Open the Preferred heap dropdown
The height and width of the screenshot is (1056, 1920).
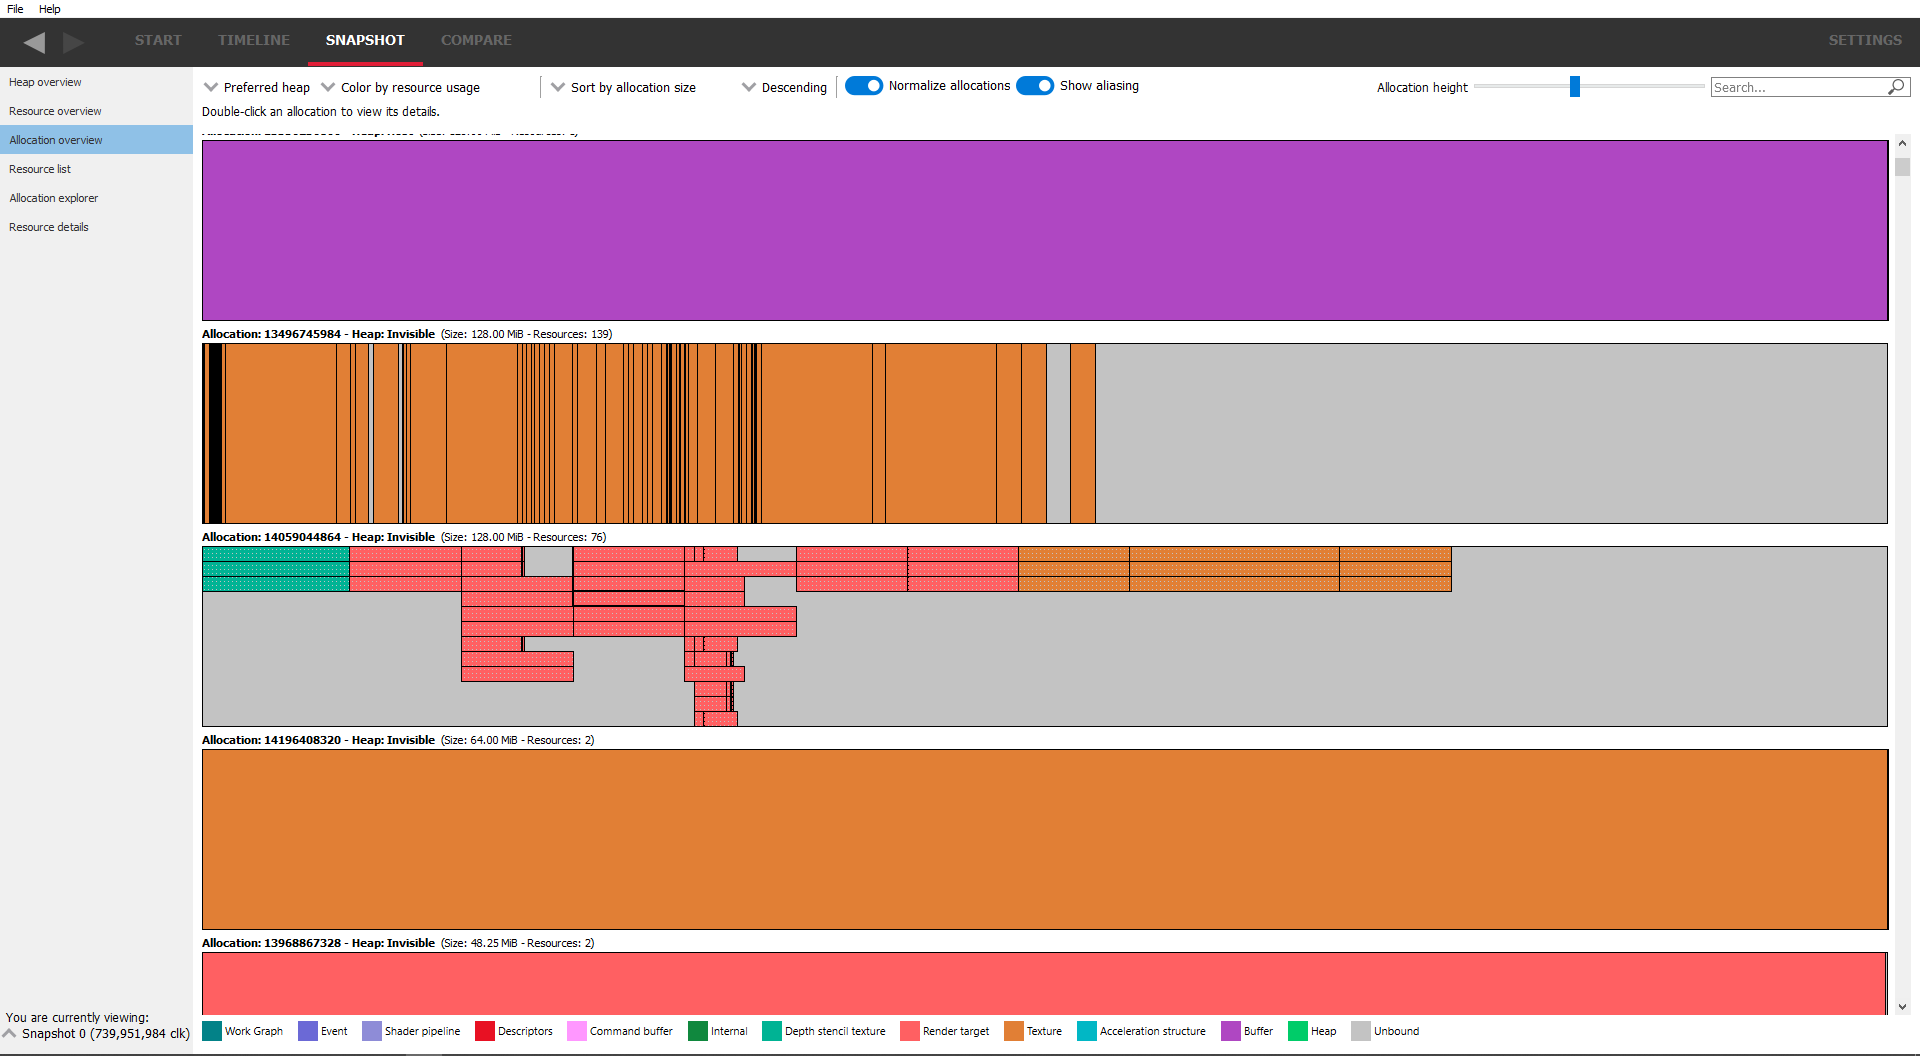[x=257, y=88]
